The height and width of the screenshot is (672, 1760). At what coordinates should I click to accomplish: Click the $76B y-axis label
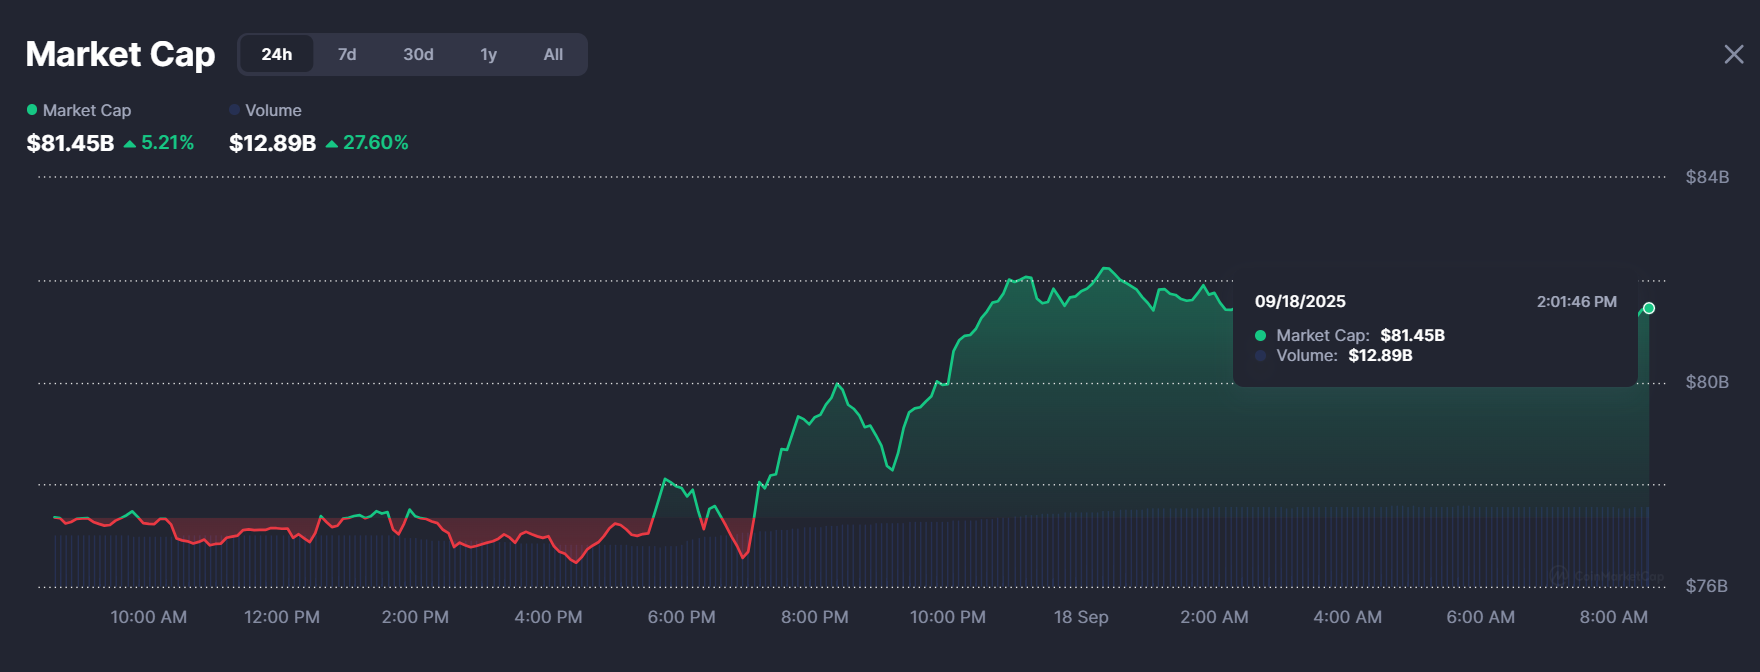(x=1707, y=586)
